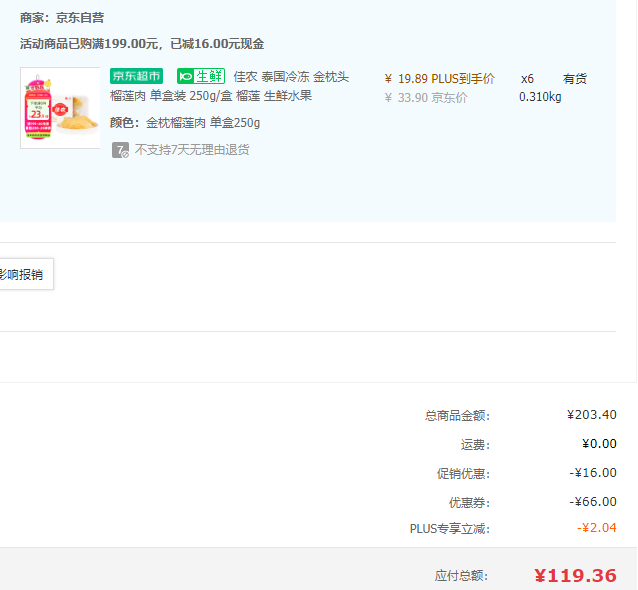This screenshot has width=638, height=590.
Task: Click the 生鲜 fresh food tag icon
Action: coord(201,76)
